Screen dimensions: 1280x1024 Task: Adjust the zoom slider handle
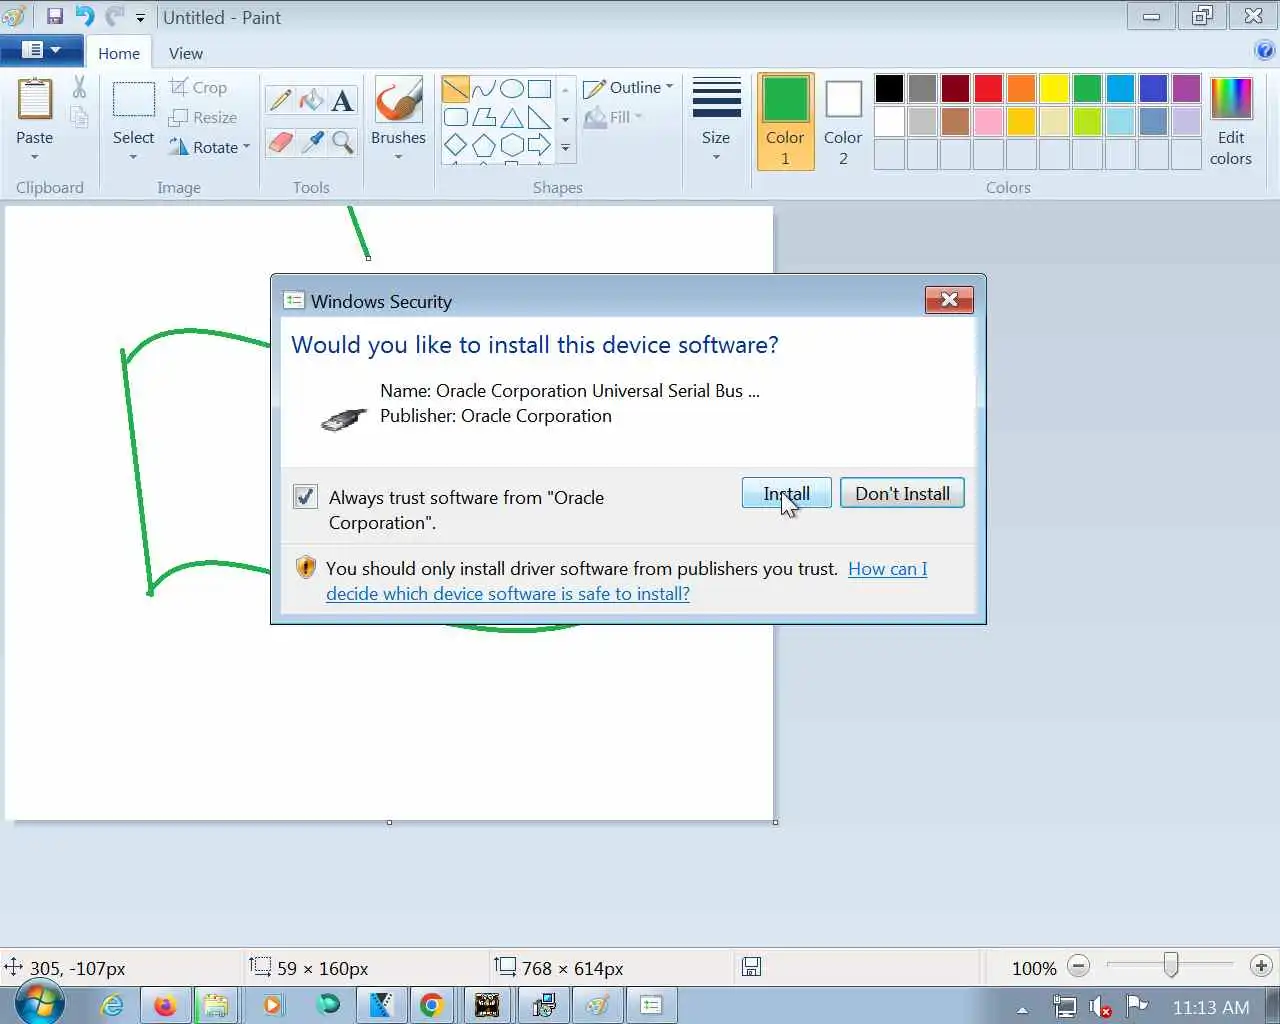click(x=1170, y=965)
